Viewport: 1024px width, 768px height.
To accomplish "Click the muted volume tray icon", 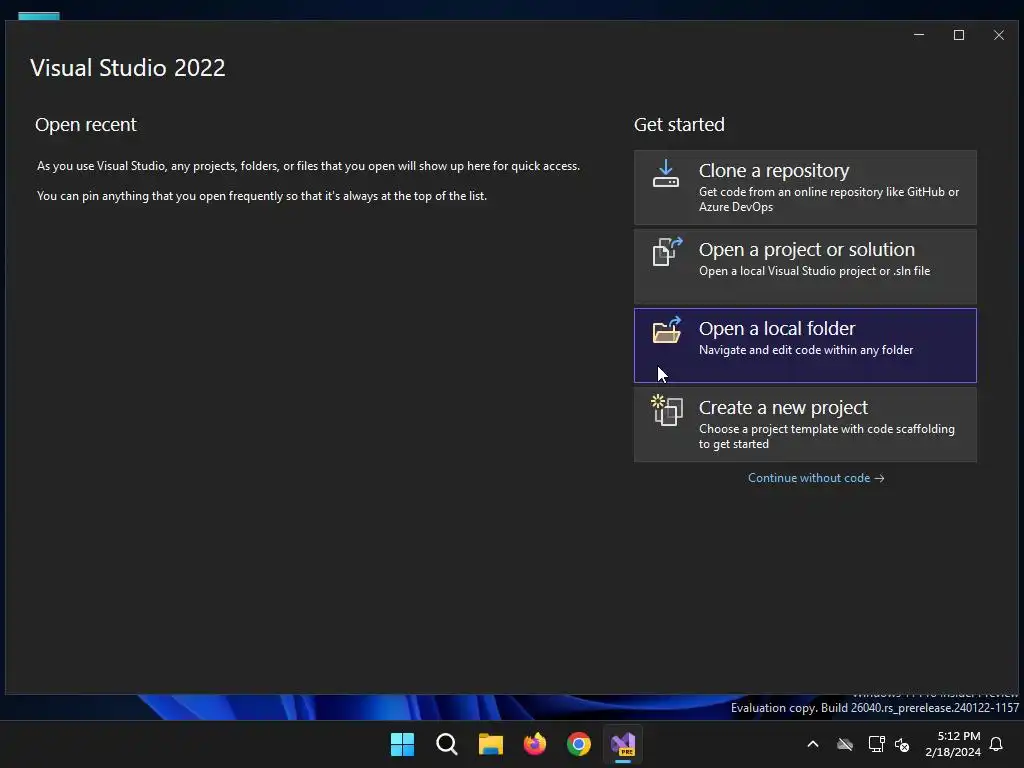I will pyautogui.click(x=902, y=744).
